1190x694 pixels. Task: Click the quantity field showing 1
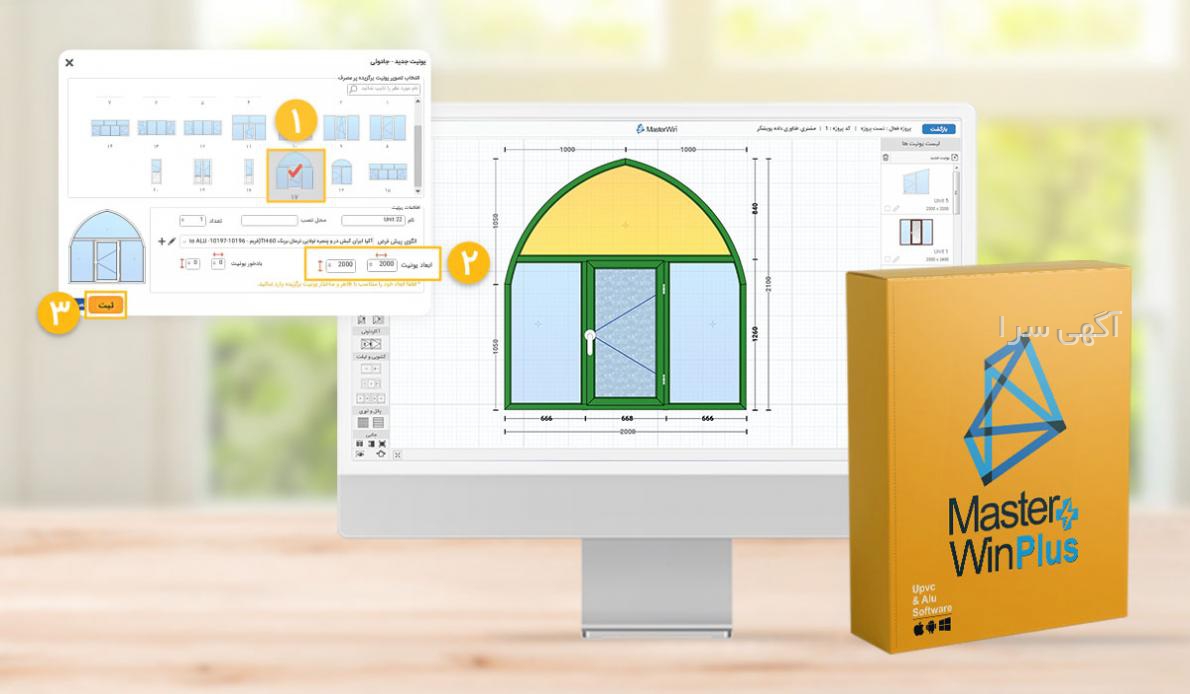pyautogui.click(x=192, y=220)
